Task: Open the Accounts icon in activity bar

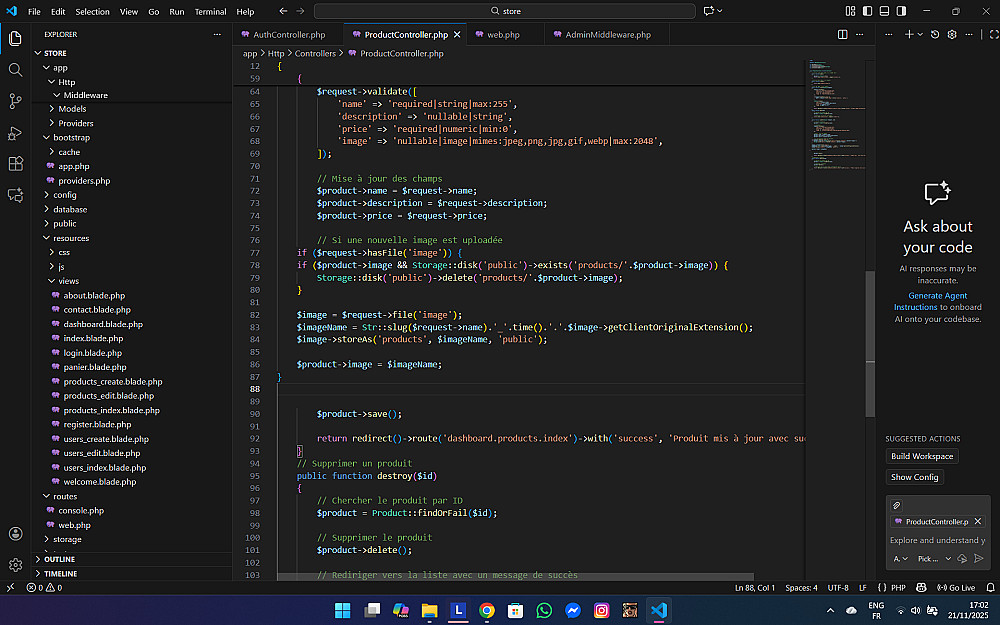Action: click(x=15, y=534)
